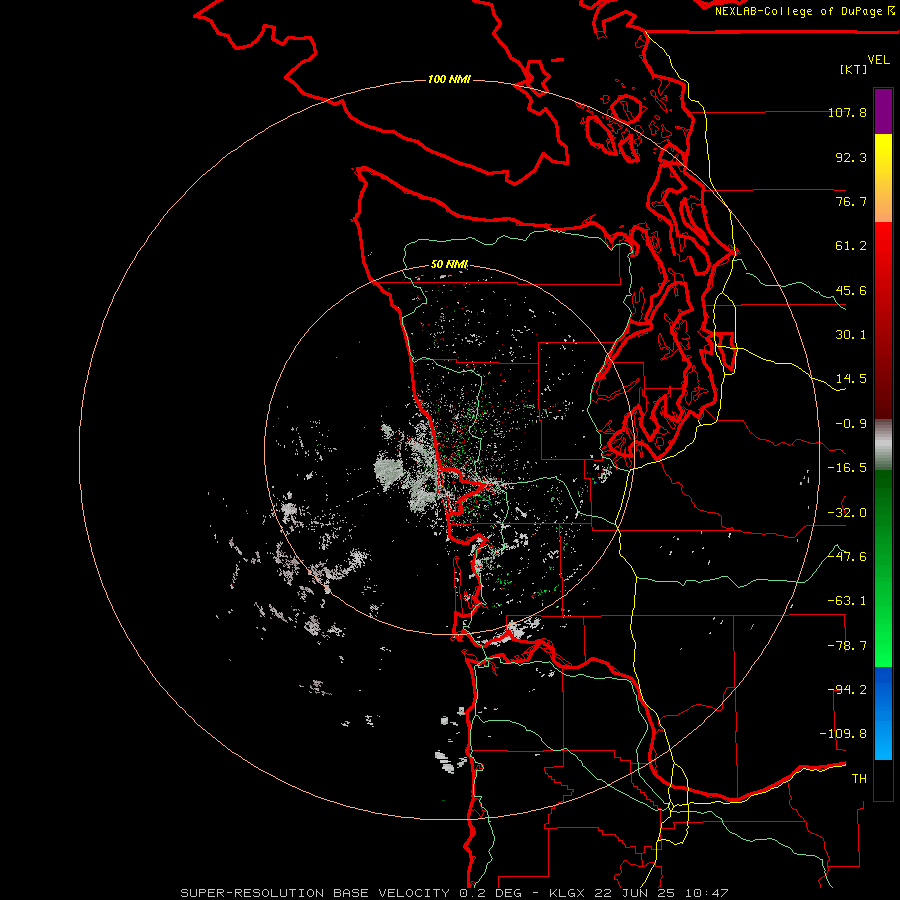The height and width of the screenshot is (900, 900).
Task: Pick the gray near-zero segment of color bar
Action: (883, 445)
